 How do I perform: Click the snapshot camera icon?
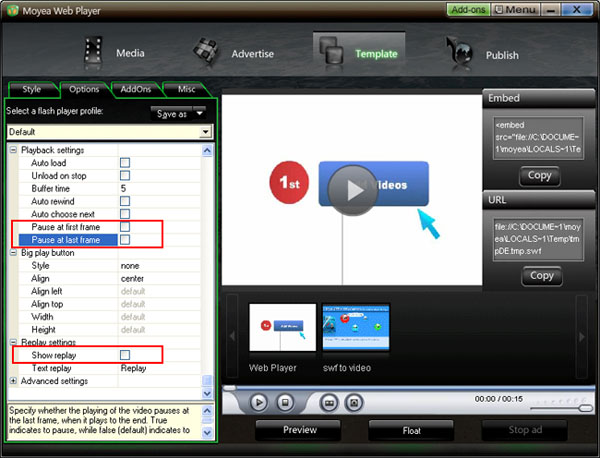[x=354, y=403]
